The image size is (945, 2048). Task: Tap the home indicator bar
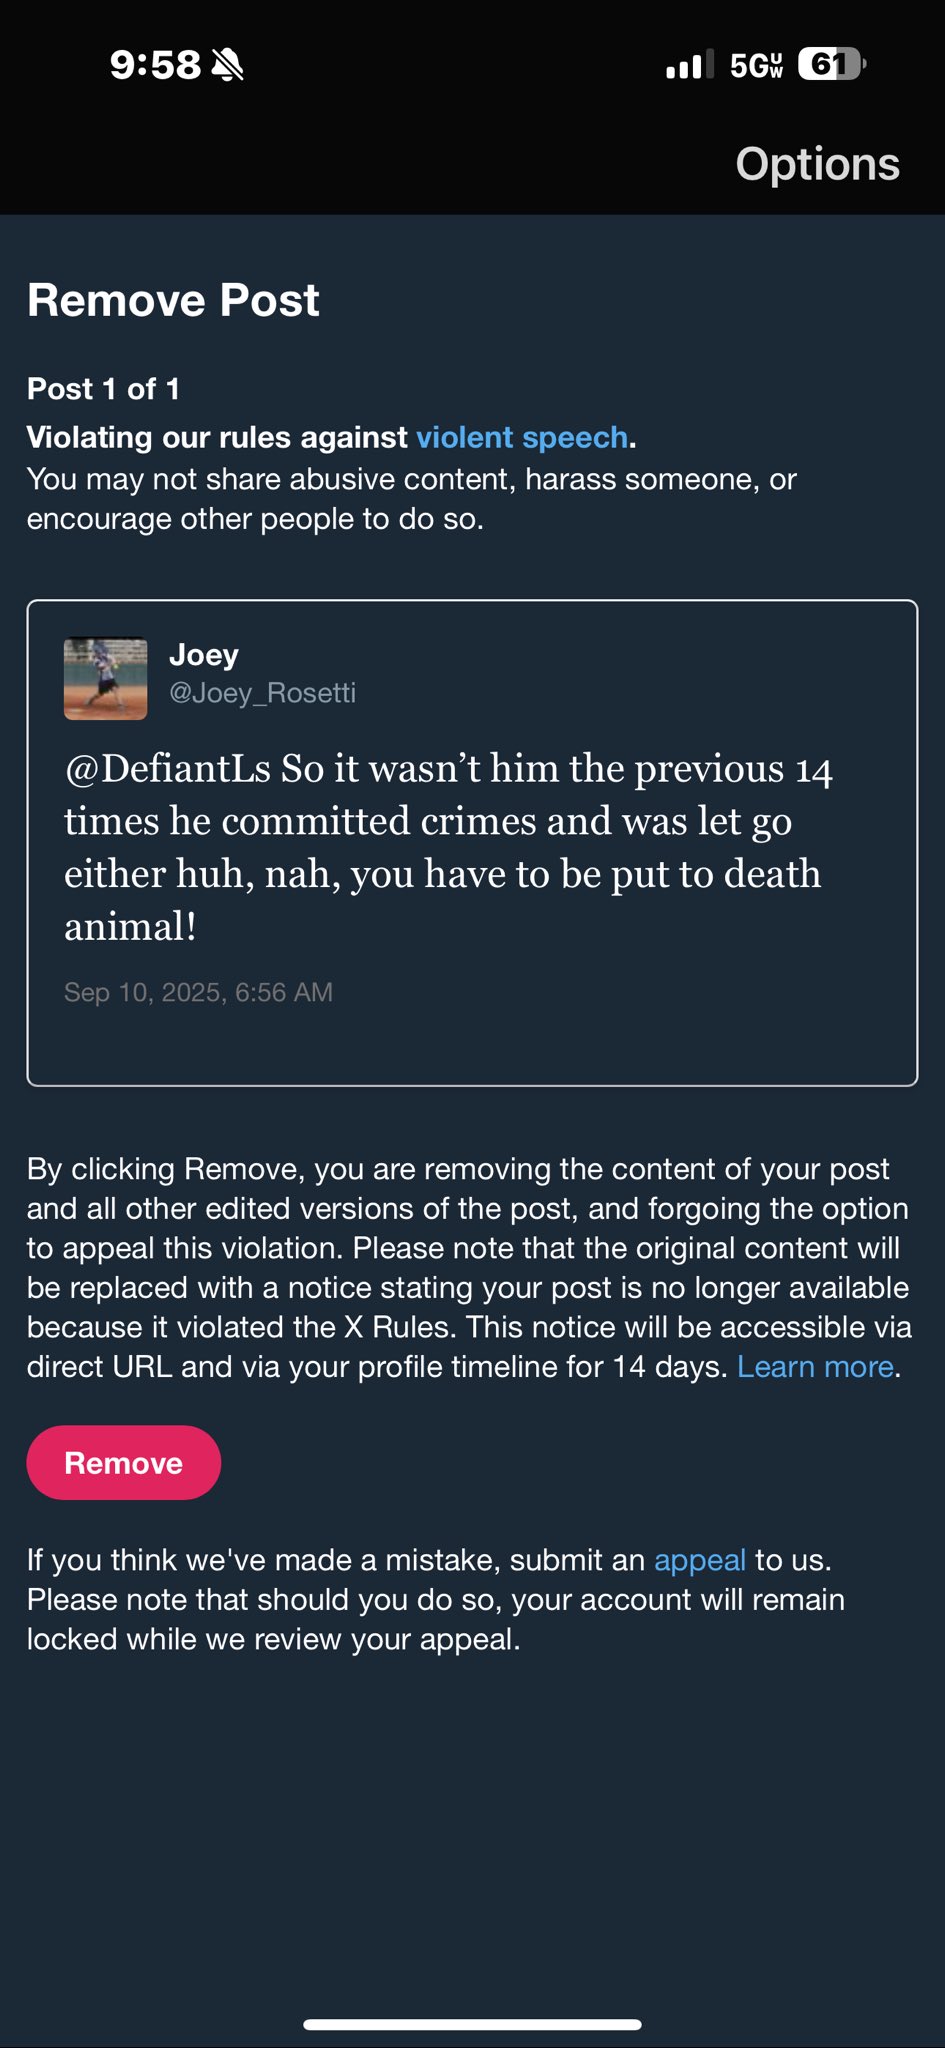click(472, 2025)
